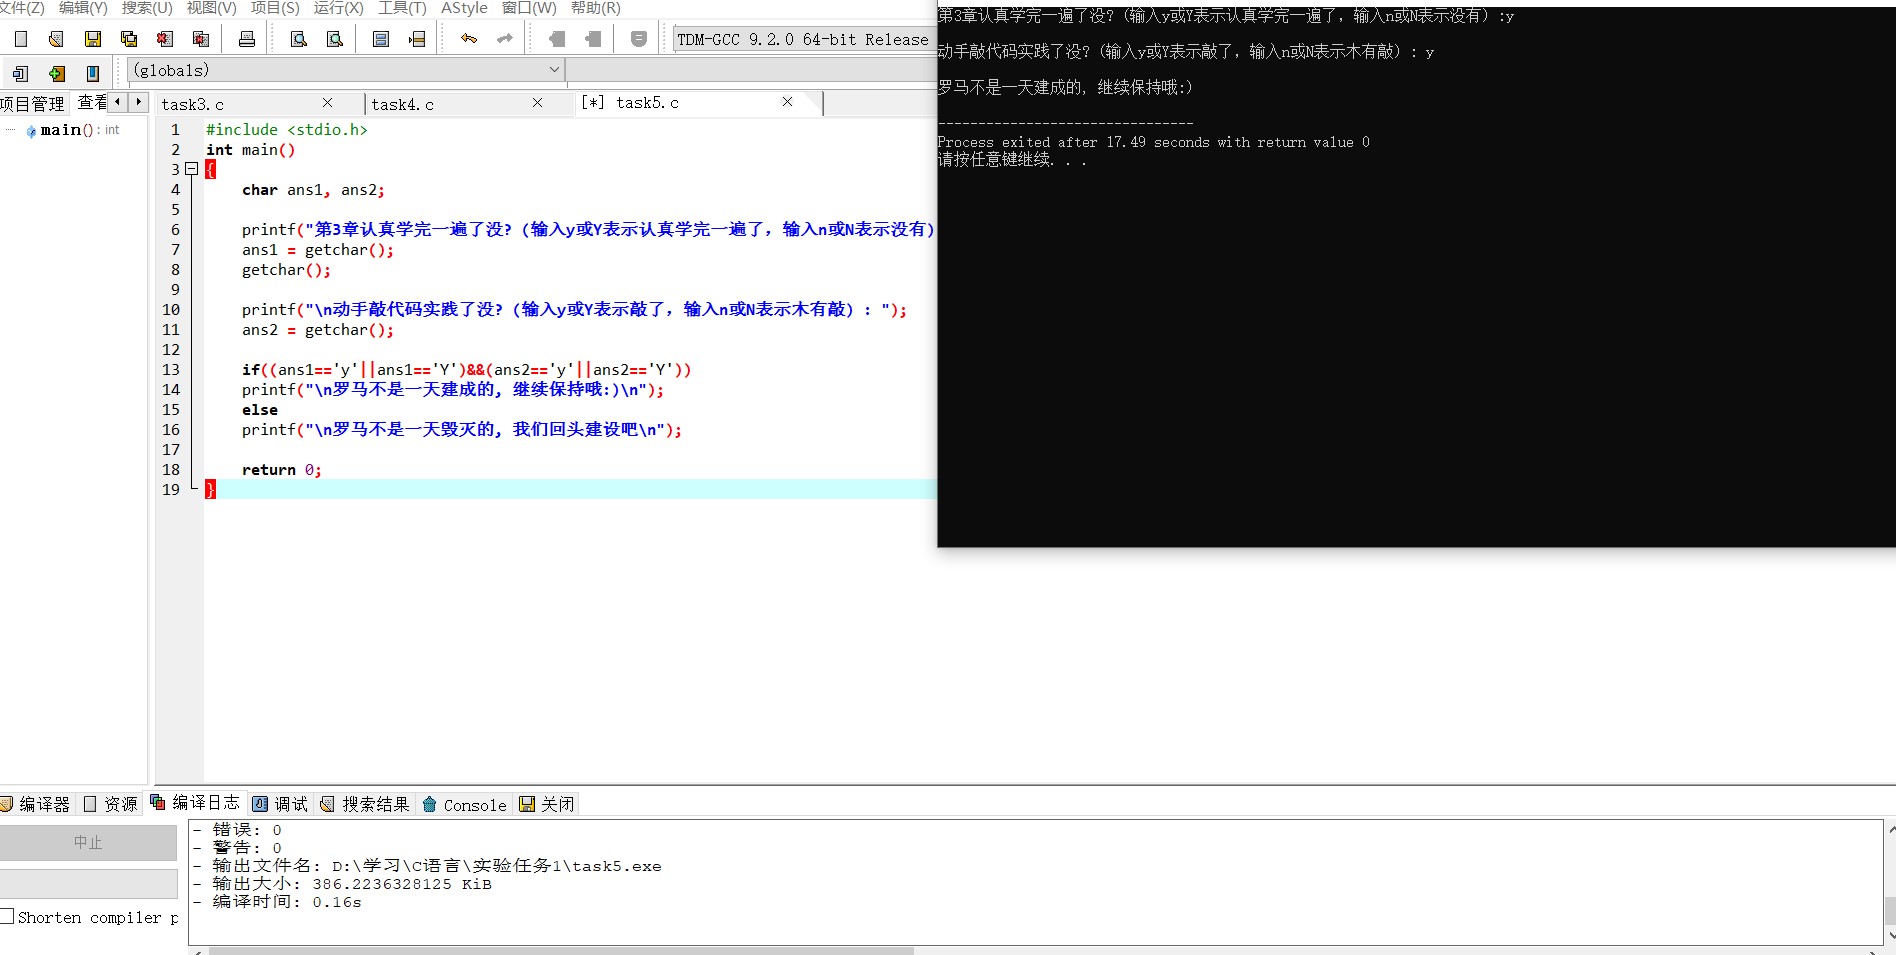Viewport: 1896px width, 955px height.
Task: Click the Save All toolbar icon
Action: [x=129, y=39]
